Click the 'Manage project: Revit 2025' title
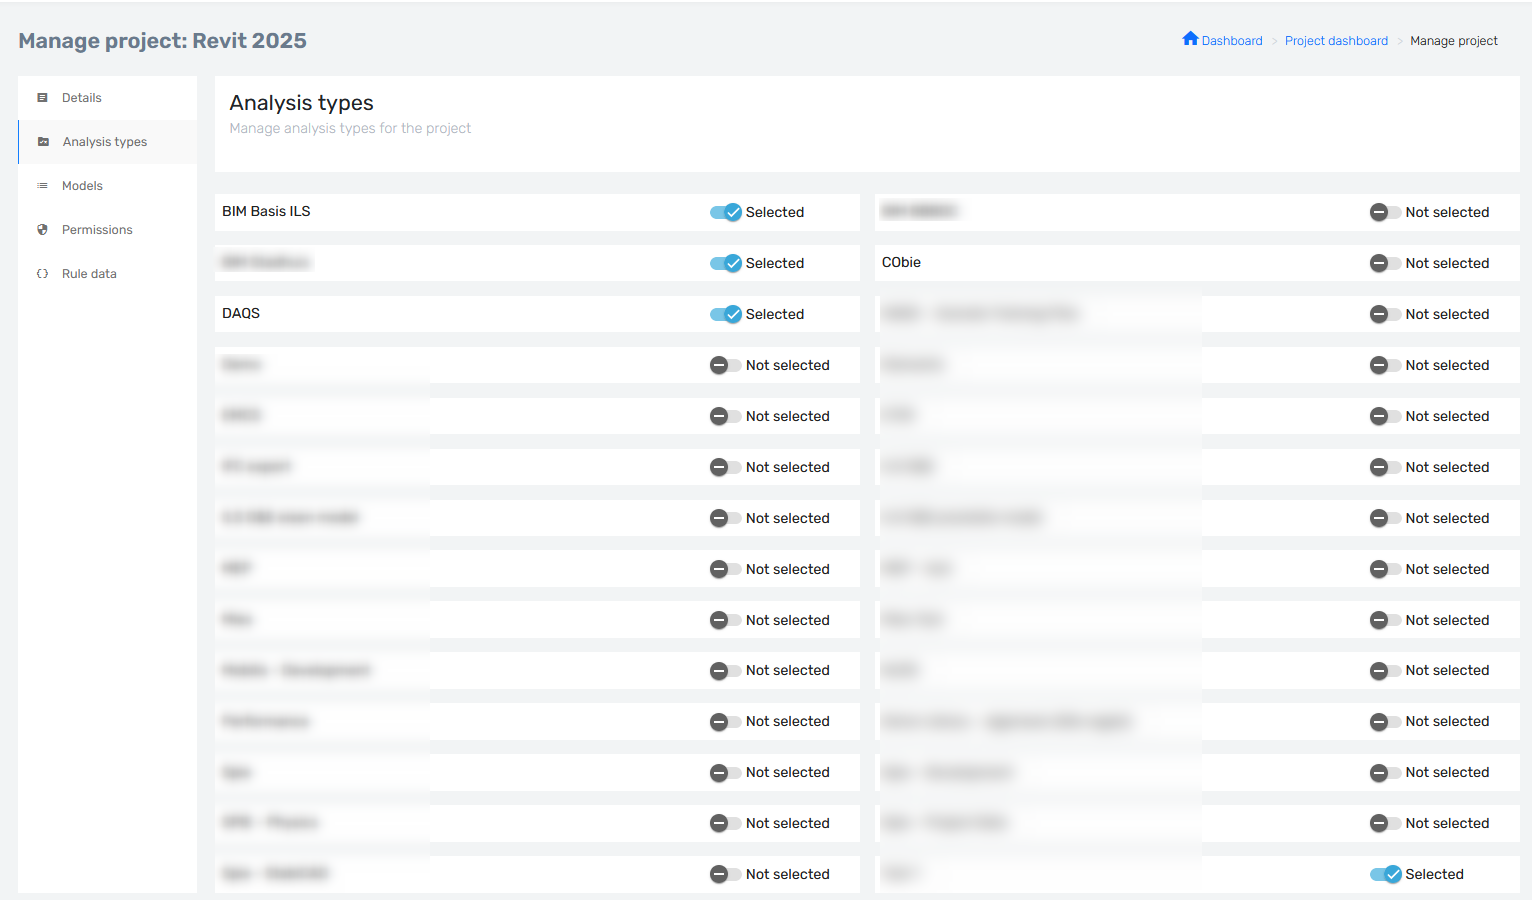This screenshot has width=1532, height=900. tap(162, 41)
